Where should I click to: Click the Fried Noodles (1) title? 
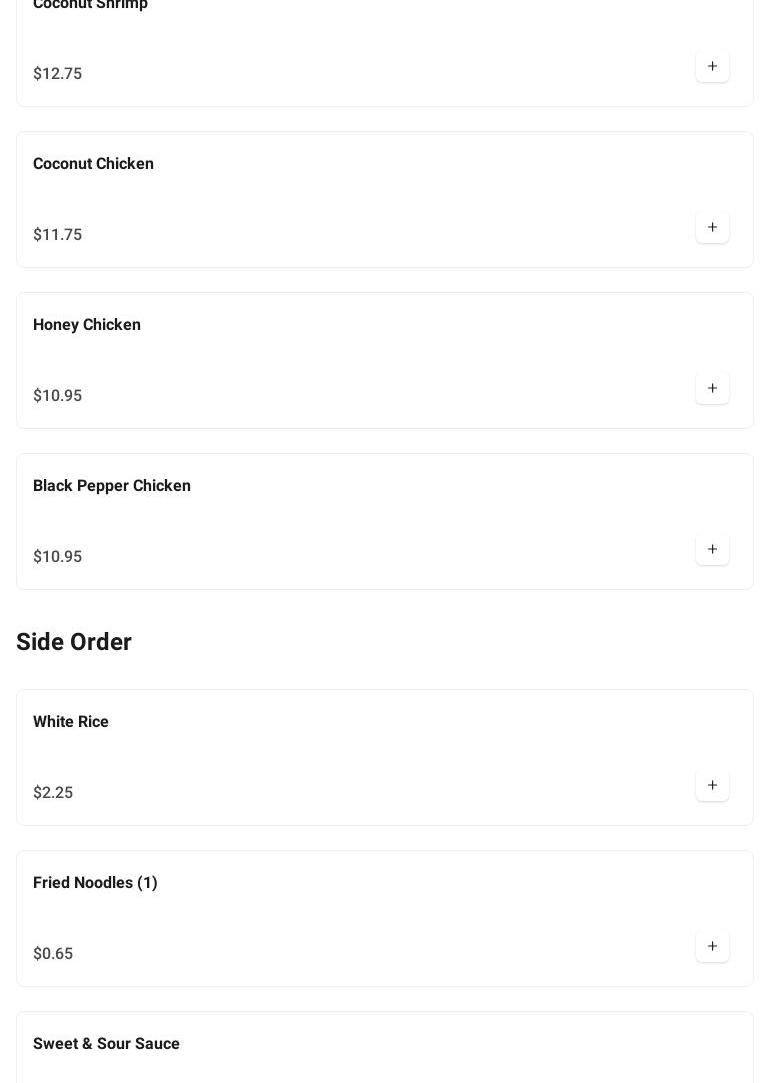point(95,883)
